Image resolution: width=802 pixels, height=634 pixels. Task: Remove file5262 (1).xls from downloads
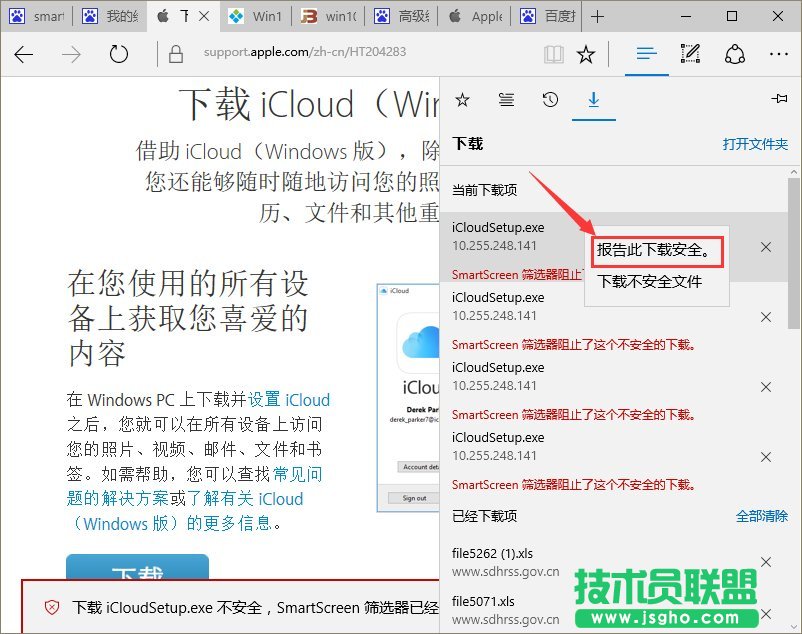pyautogui.click(x=766, y=562)
